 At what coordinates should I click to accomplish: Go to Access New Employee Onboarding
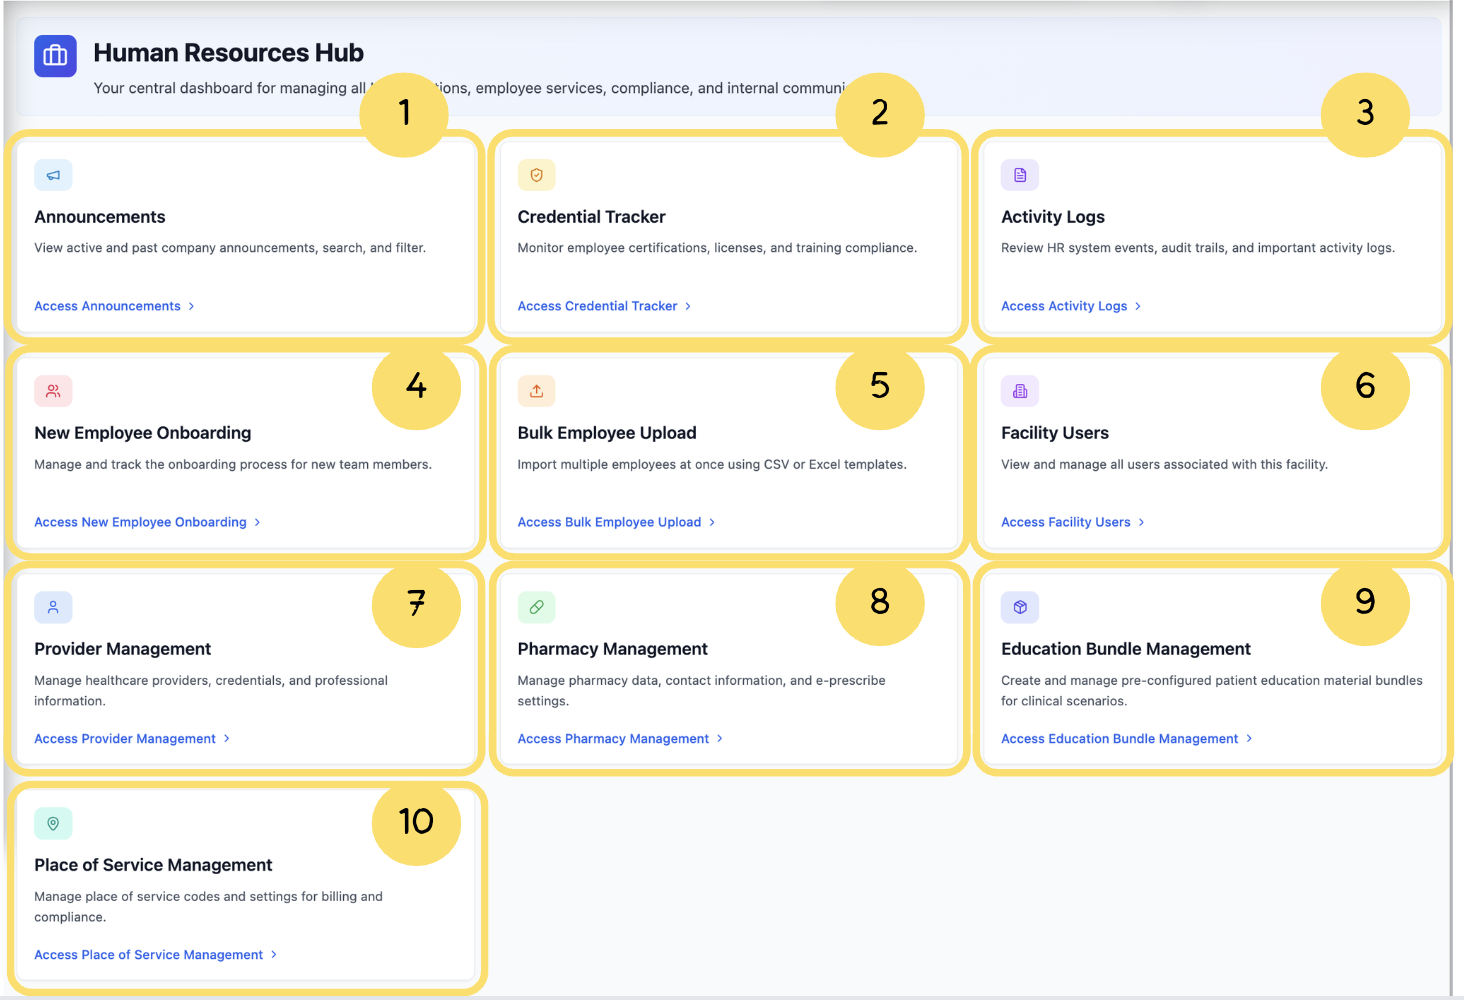(x=140, y=522)
